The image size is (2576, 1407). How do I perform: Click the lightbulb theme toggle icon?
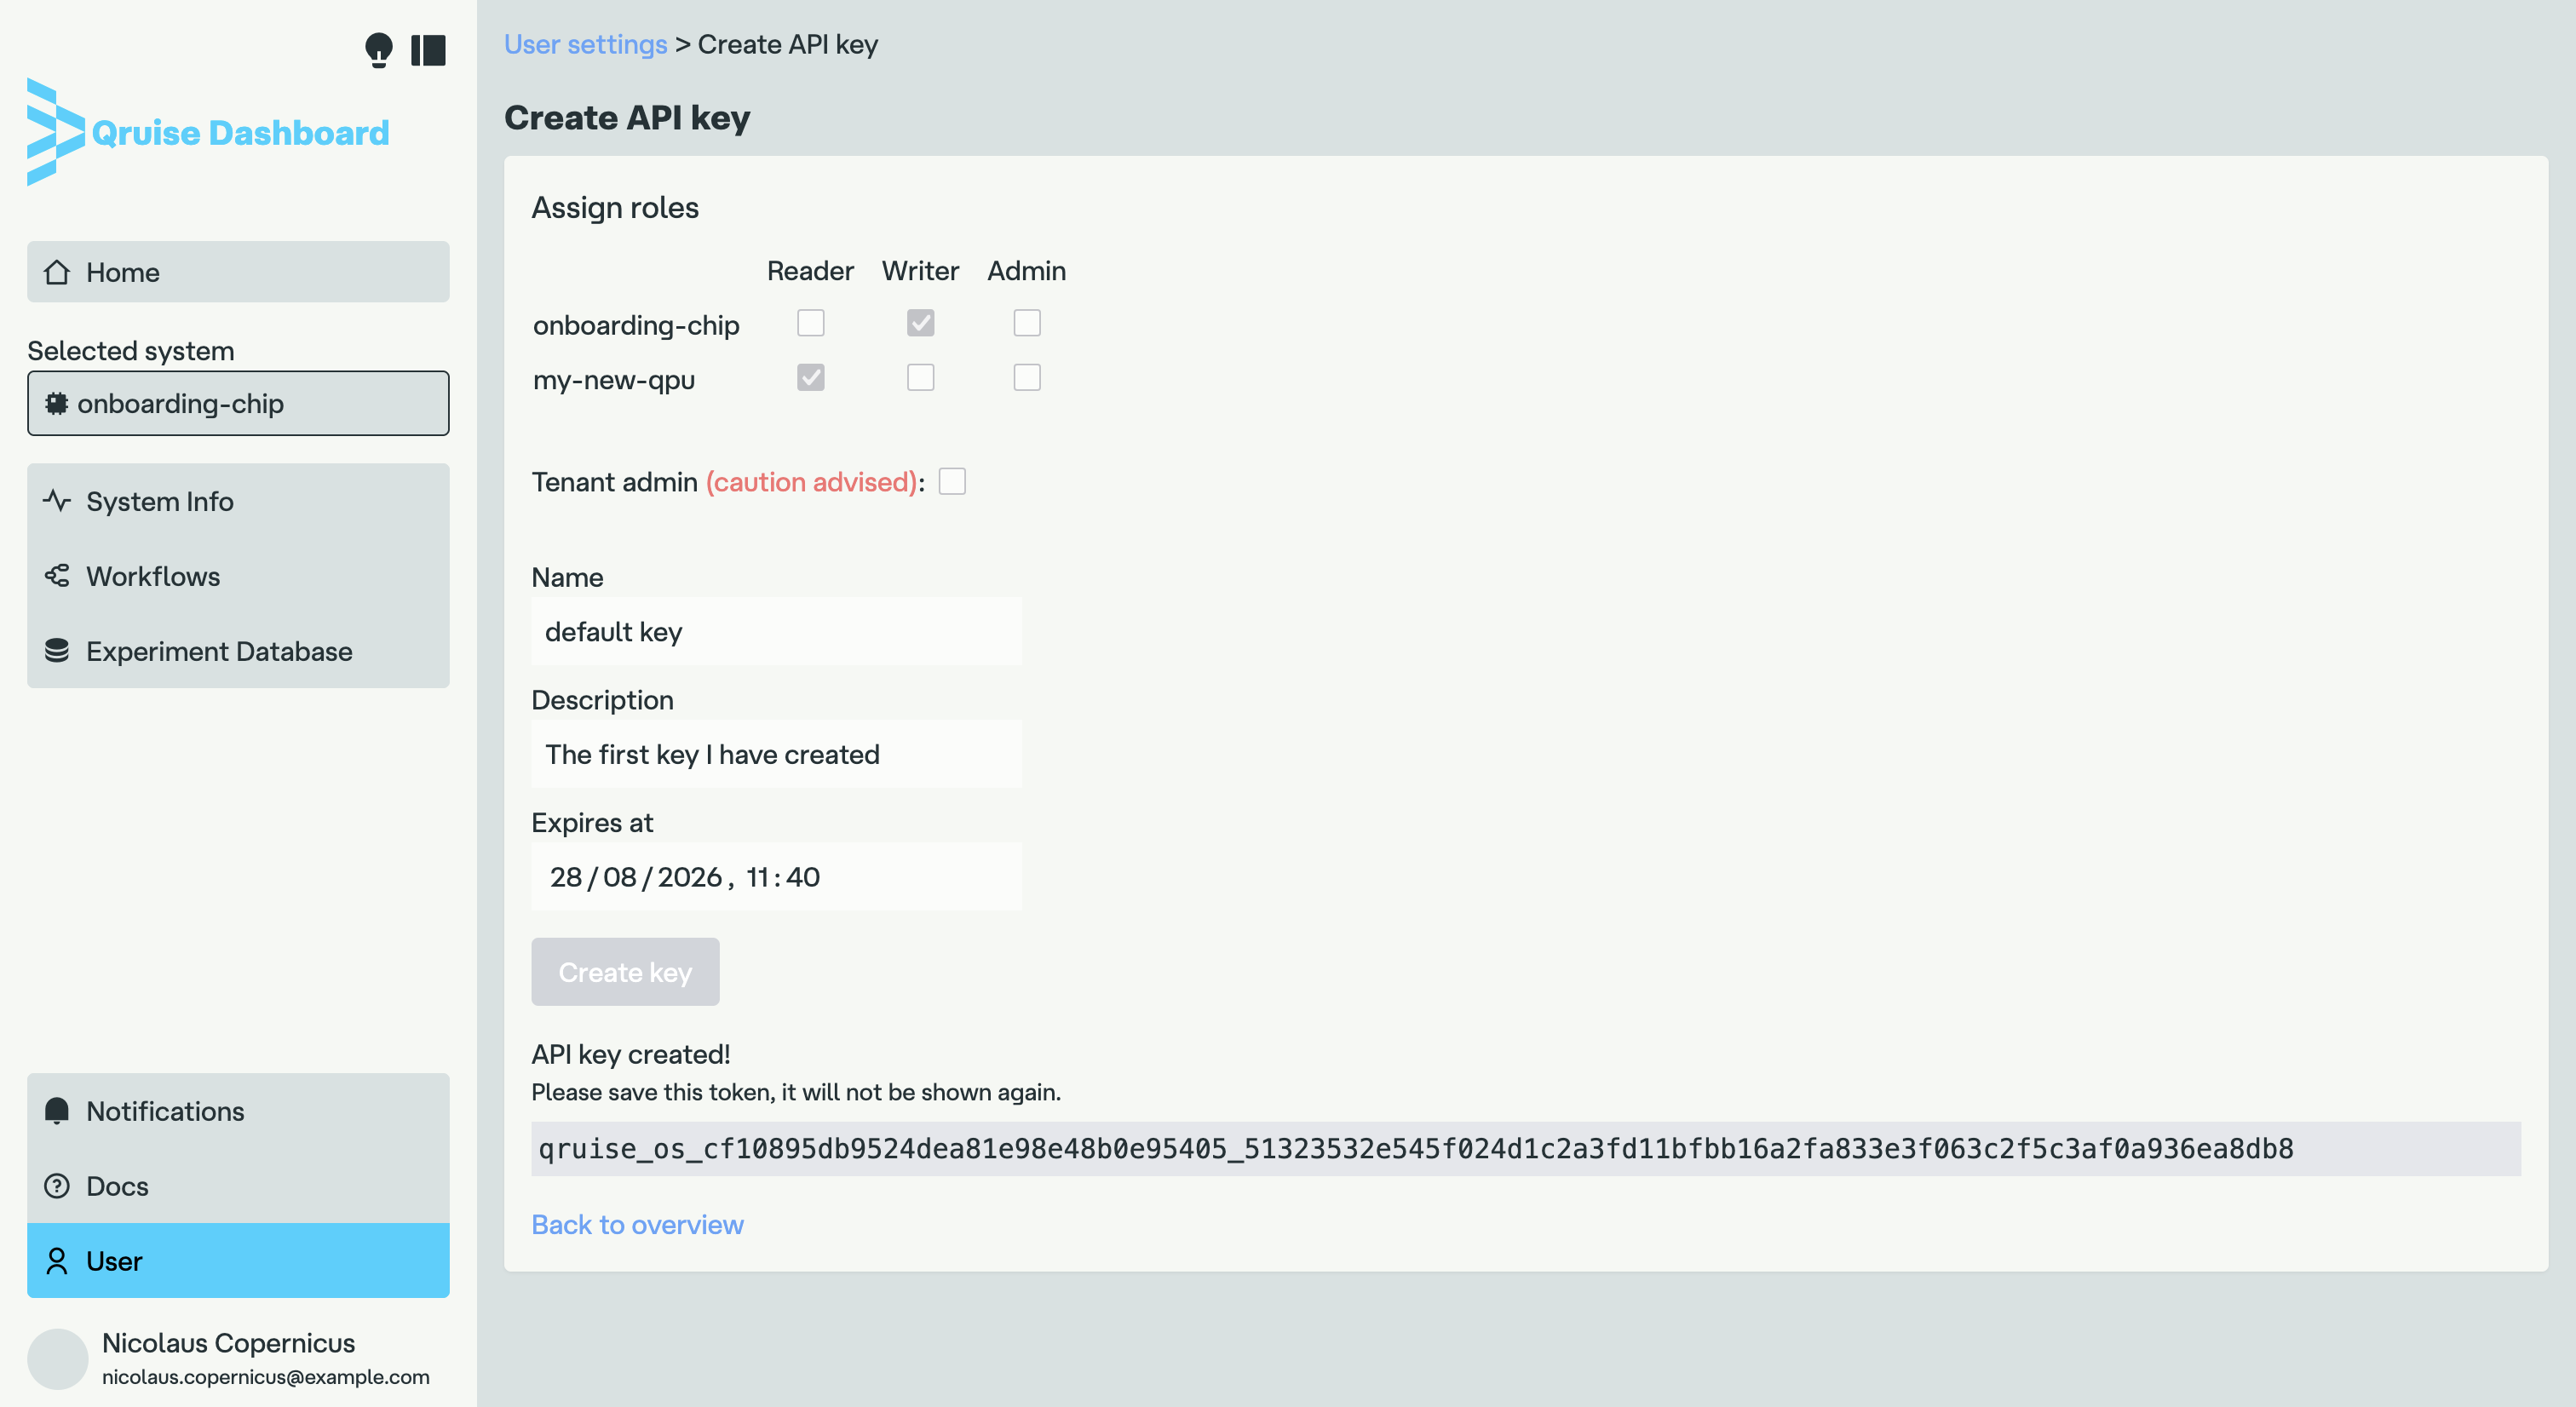[x=379, y=49]
